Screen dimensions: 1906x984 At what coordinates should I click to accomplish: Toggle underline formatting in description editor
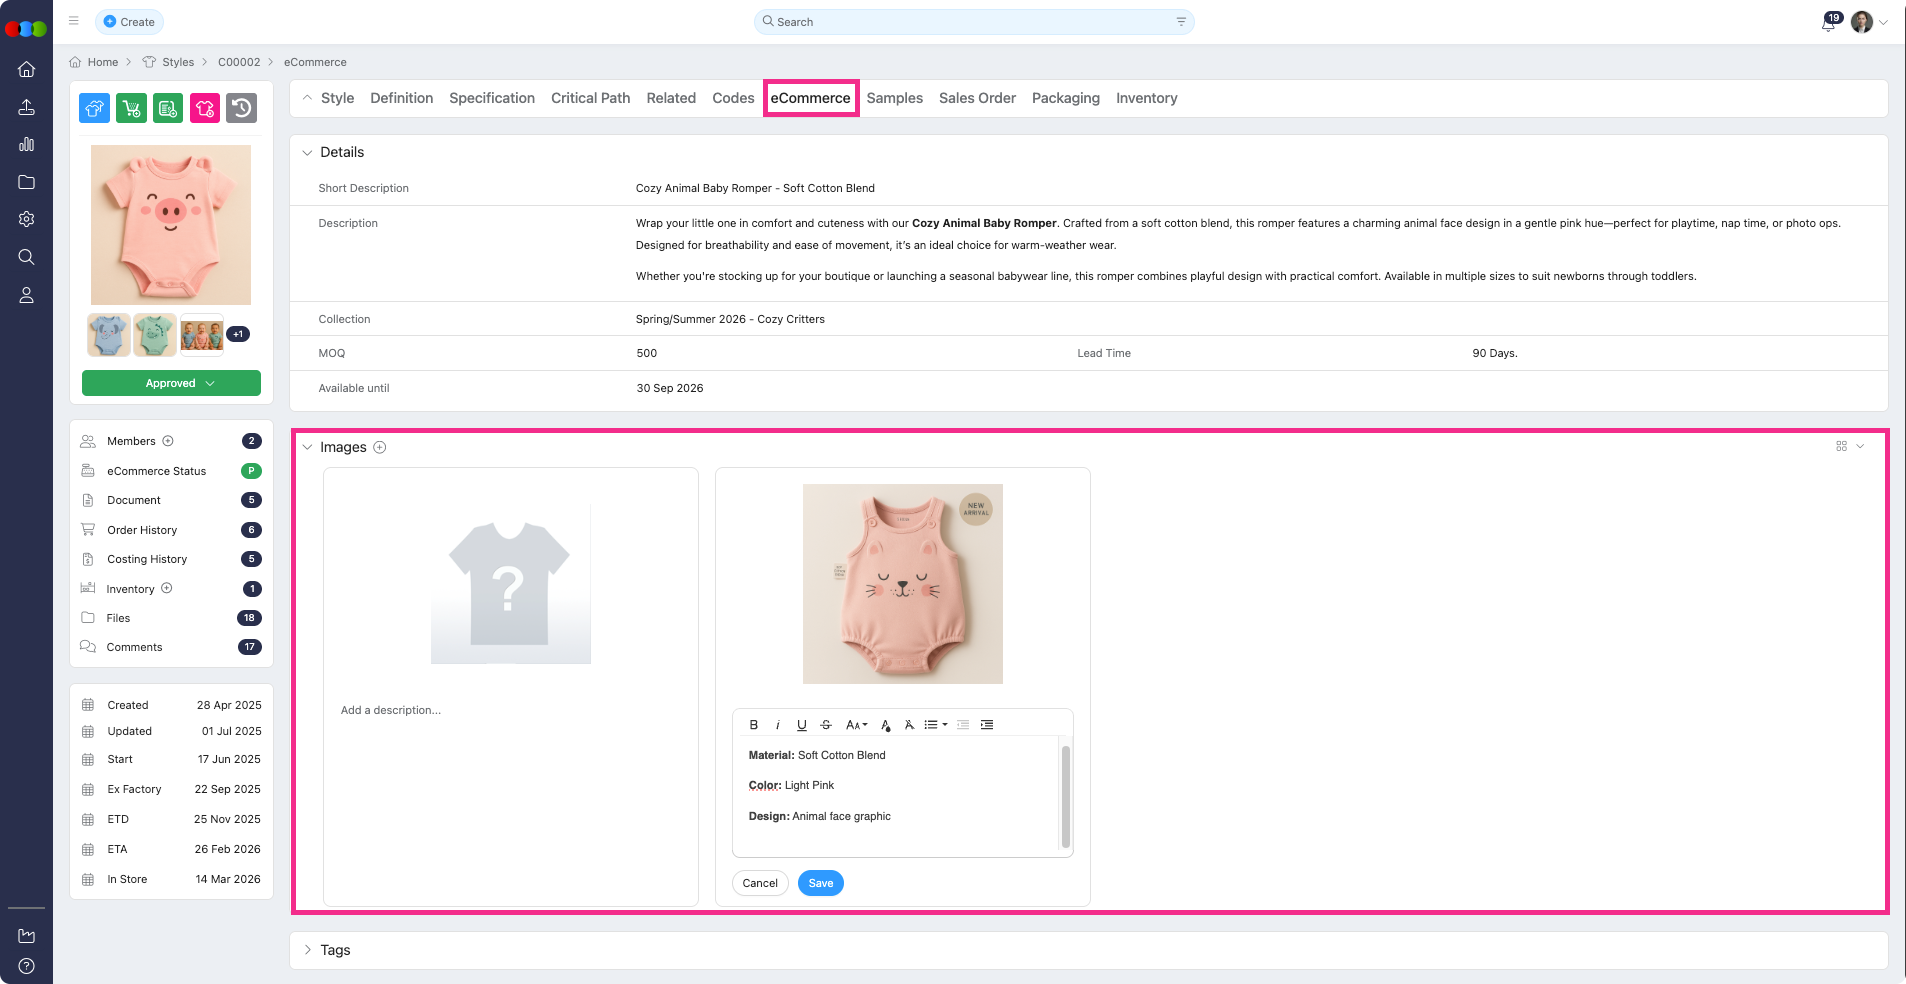click(801, 725)
